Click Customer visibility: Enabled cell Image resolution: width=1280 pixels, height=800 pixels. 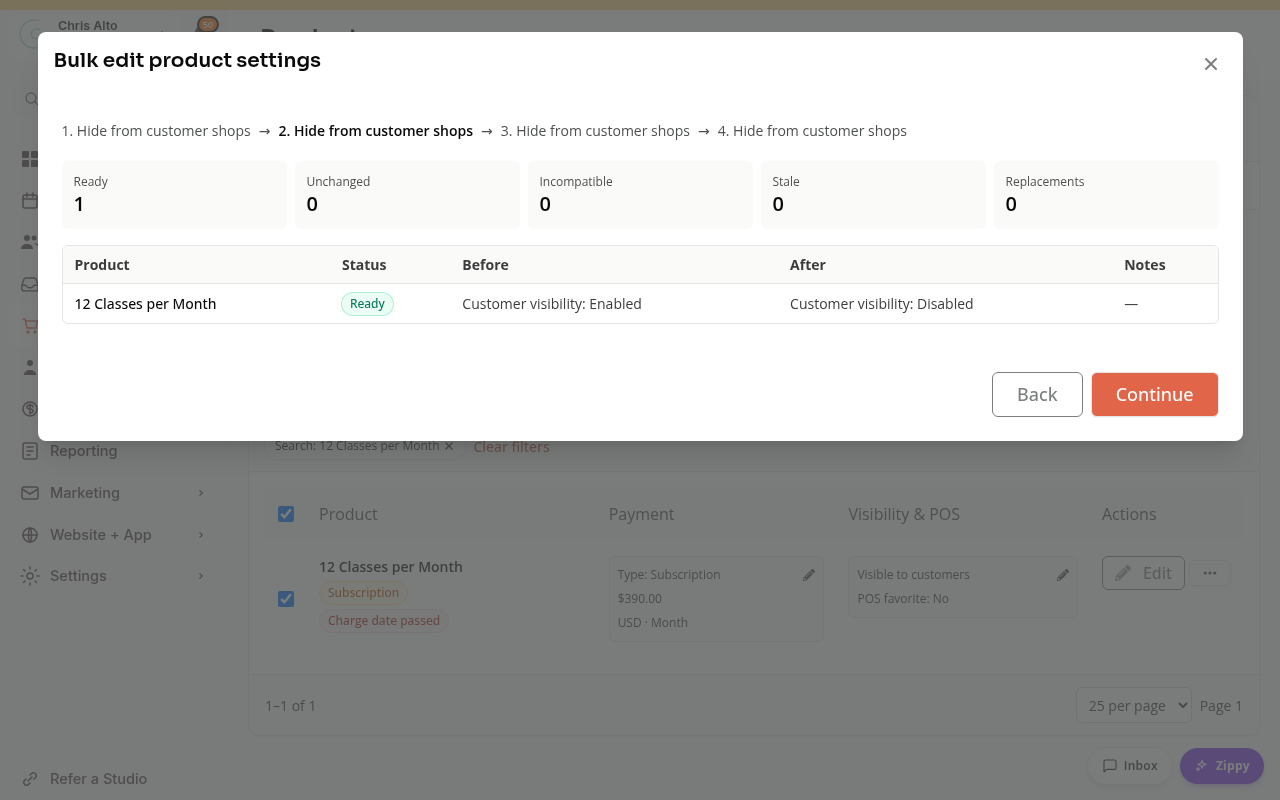552,304
